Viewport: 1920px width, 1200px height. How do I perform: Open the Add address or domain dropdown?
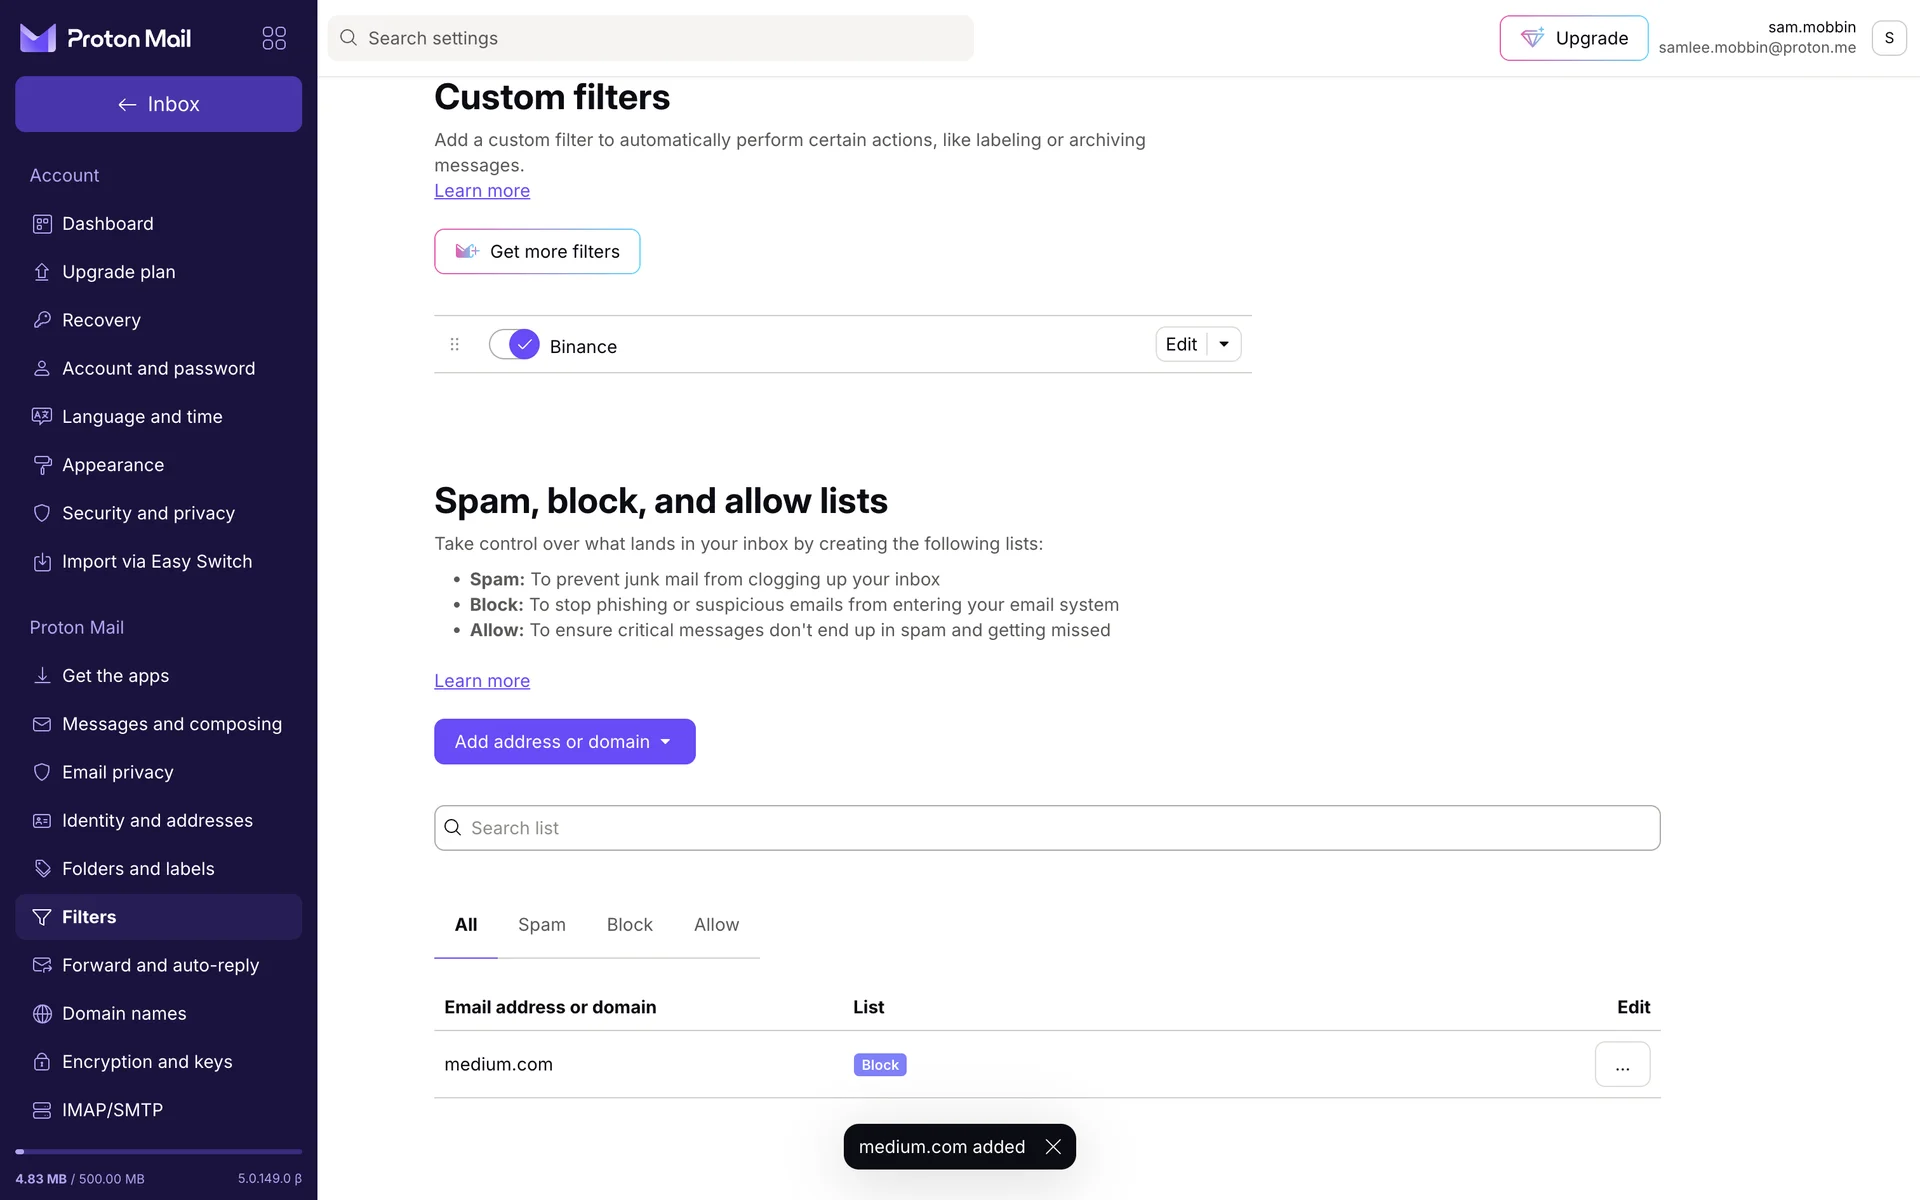(564, 742)
